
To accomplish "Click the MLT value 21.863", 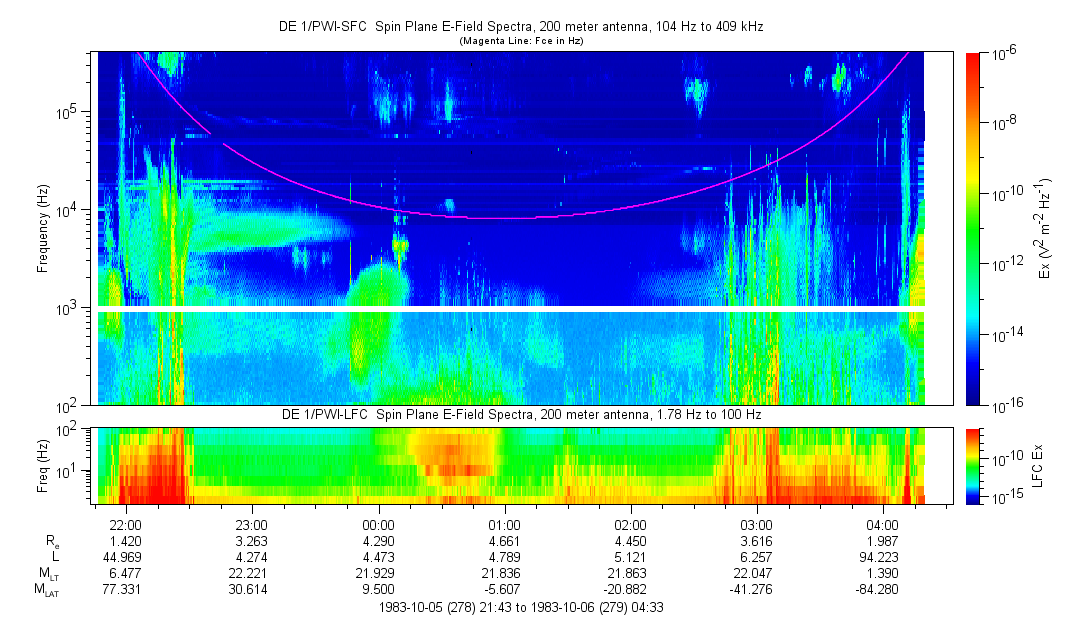I will click(627, 573).
